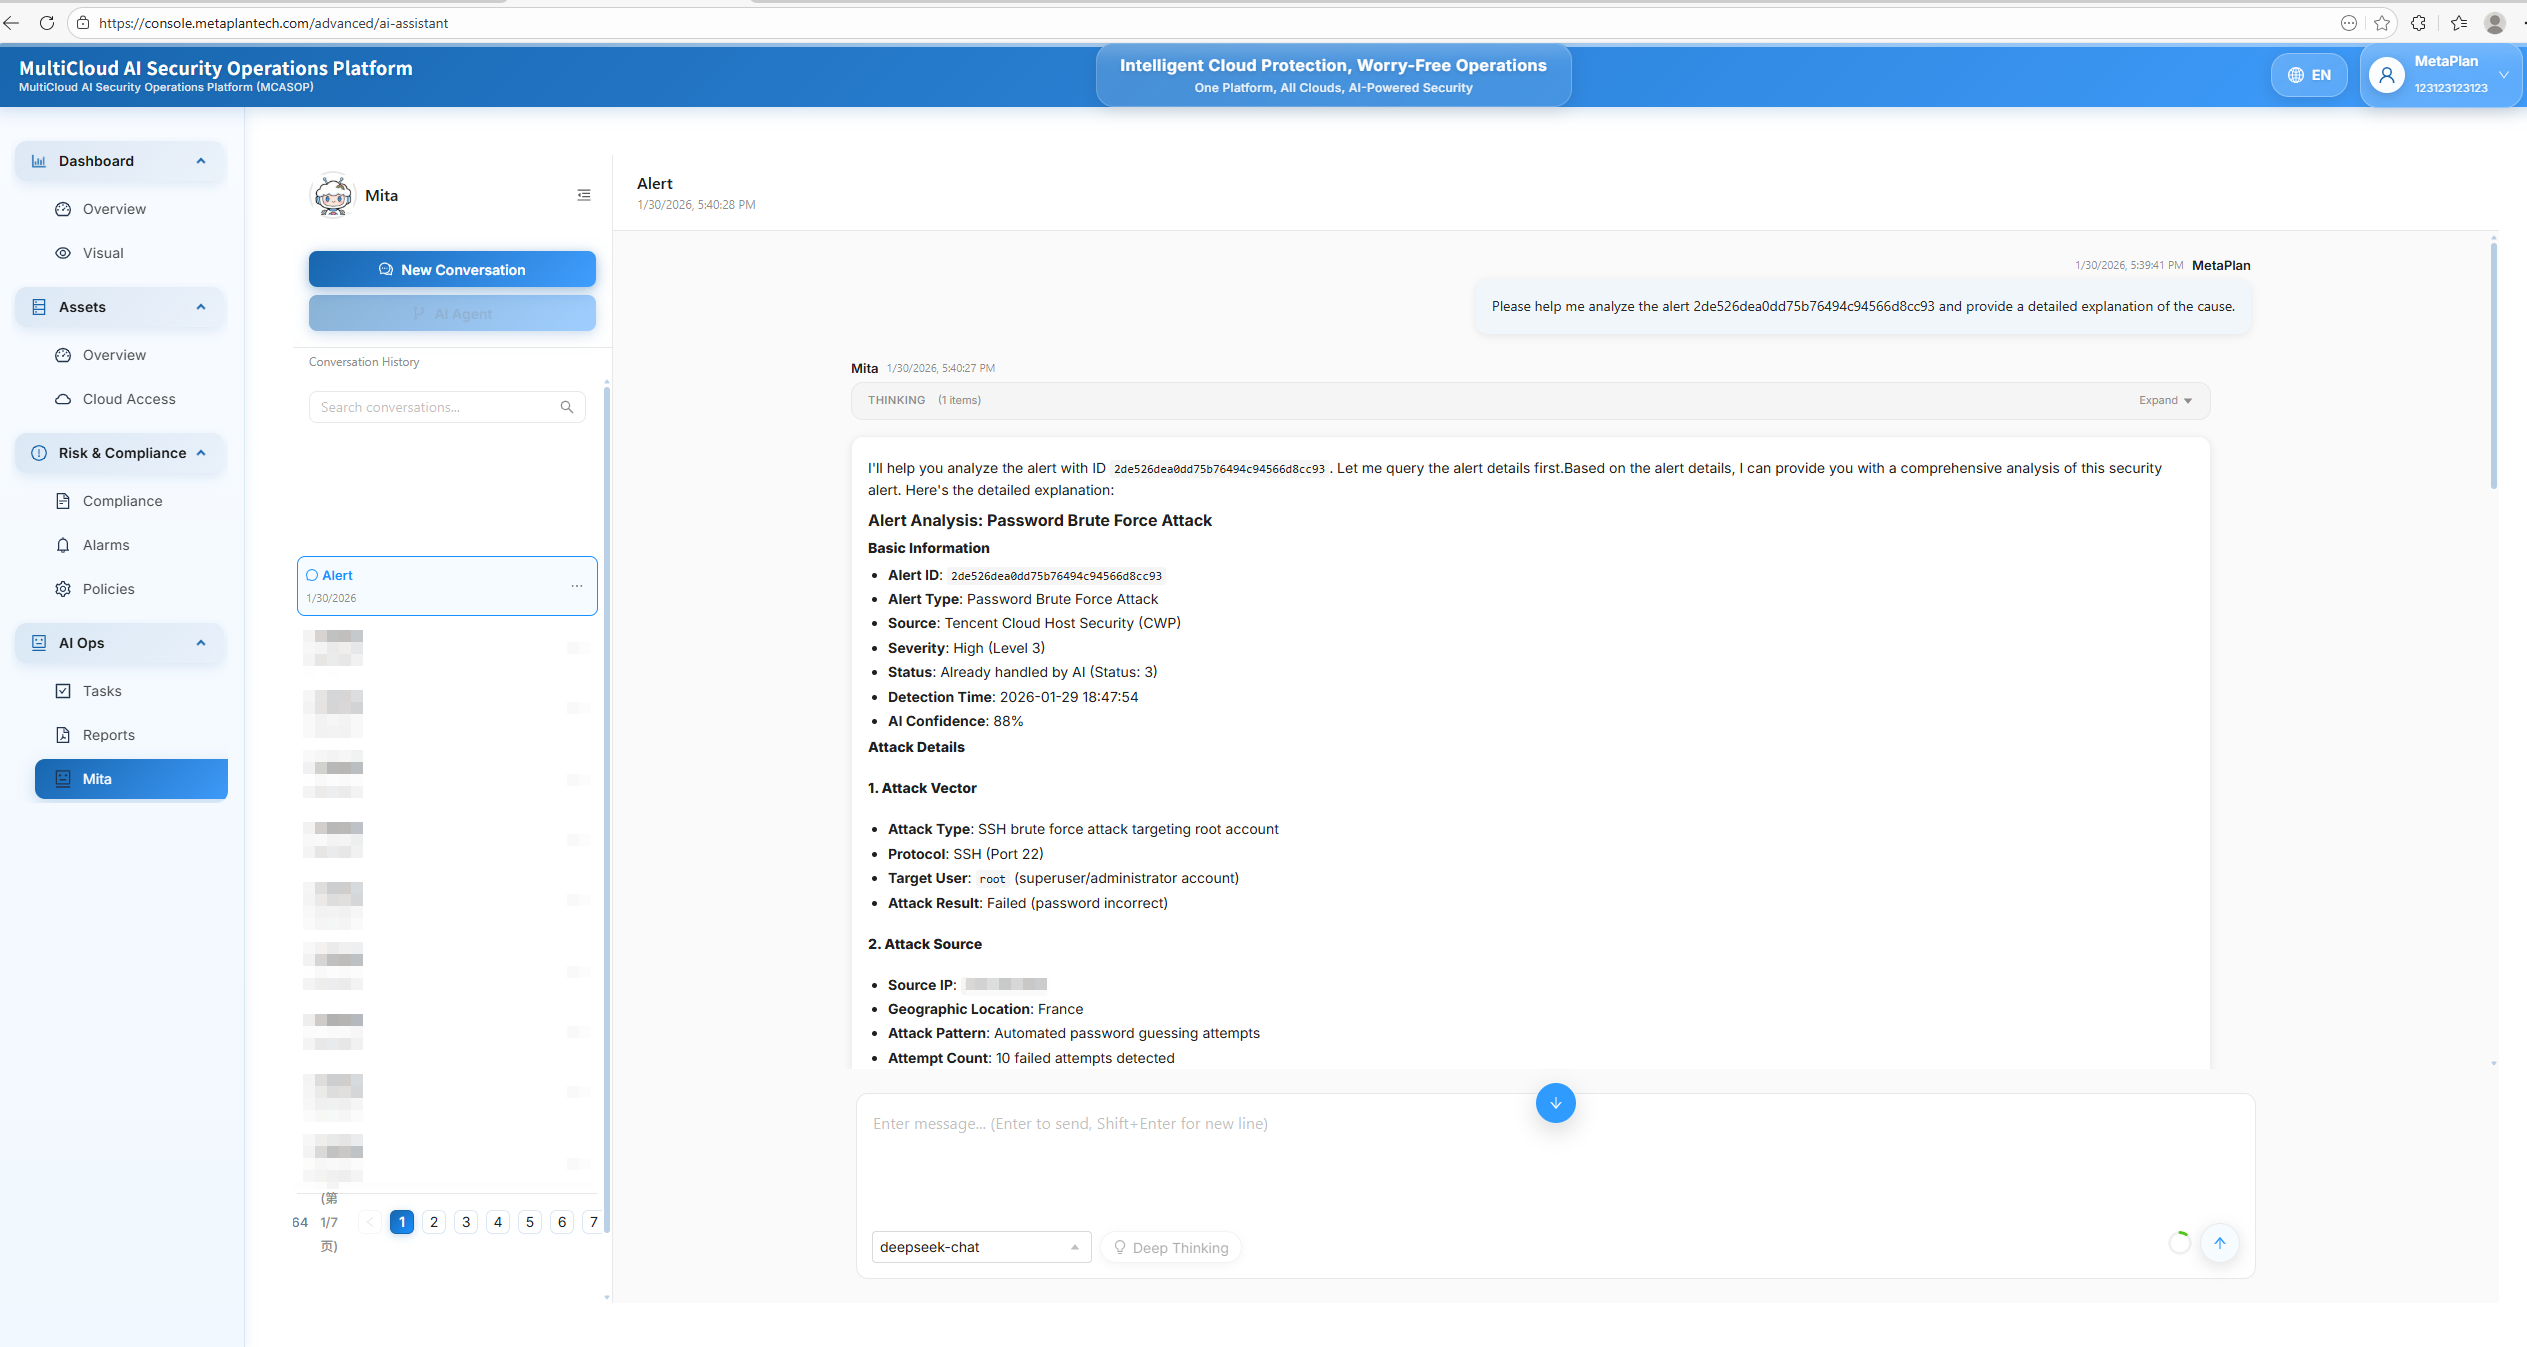Select the Visual eye icon under Dashboard
This screenshot has height=1347, width=2527.
(63, 253)
